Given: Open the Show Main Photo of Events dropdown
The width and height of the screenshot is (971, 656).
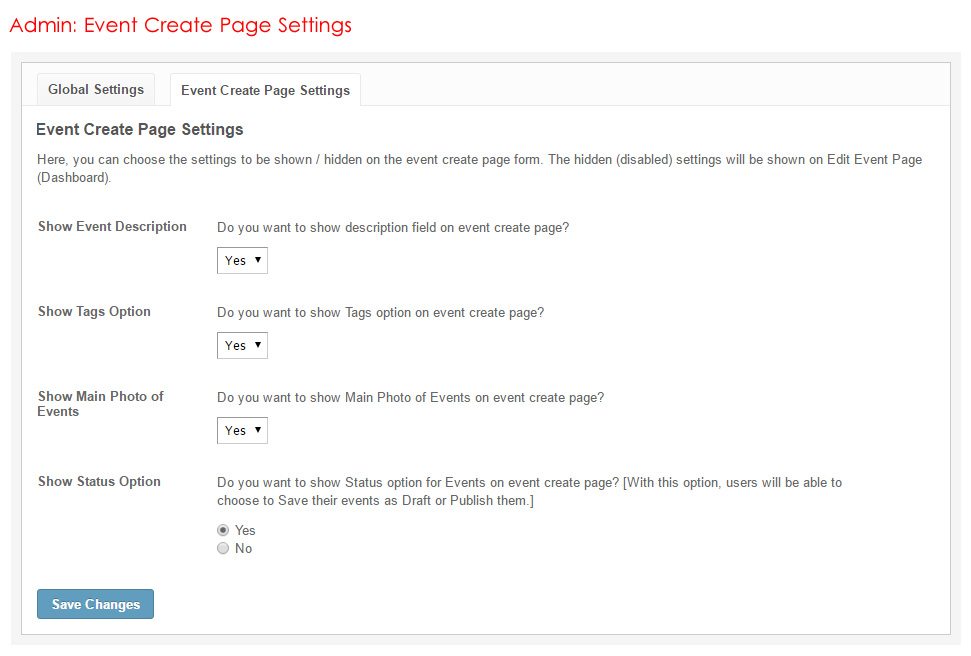Looking at the screenshot, I should (242, 431).
